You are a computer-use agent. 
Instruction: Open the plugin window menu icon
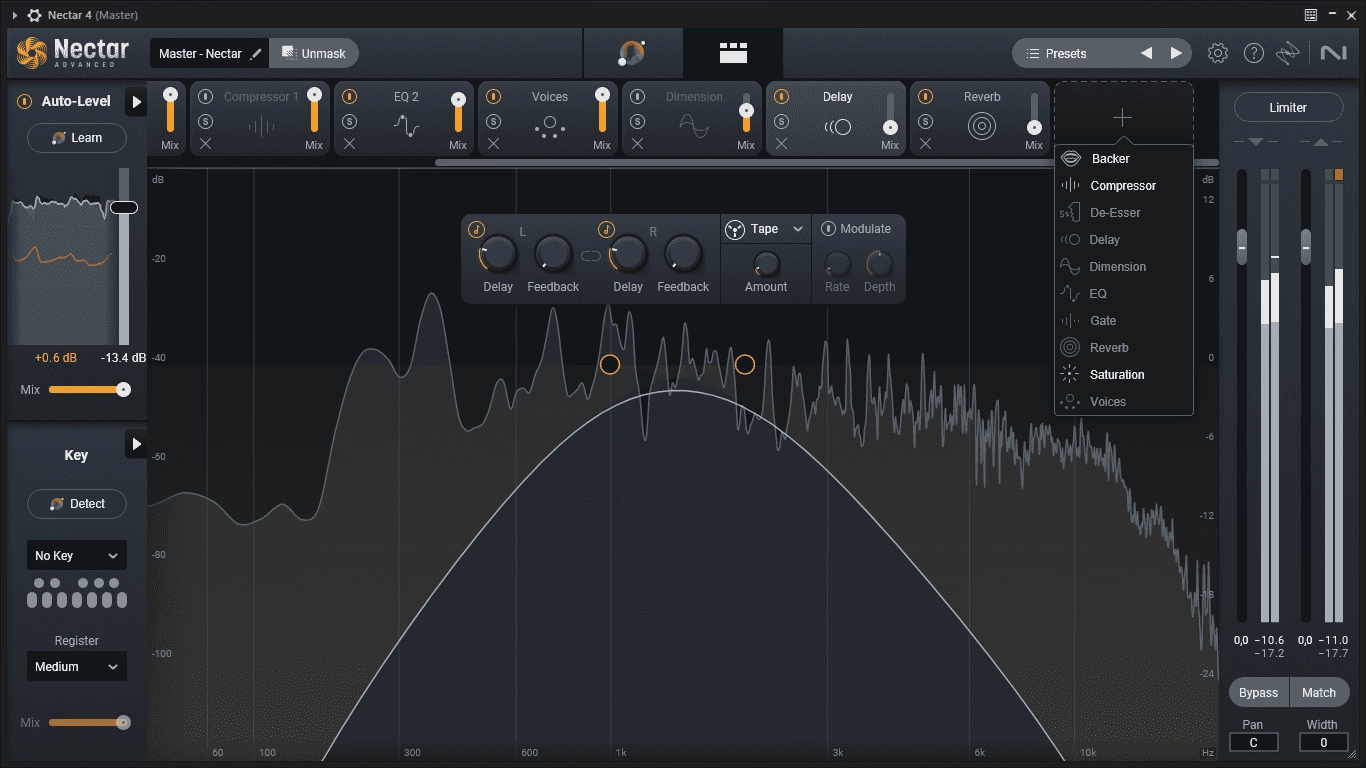click(x=1311, y=15)
